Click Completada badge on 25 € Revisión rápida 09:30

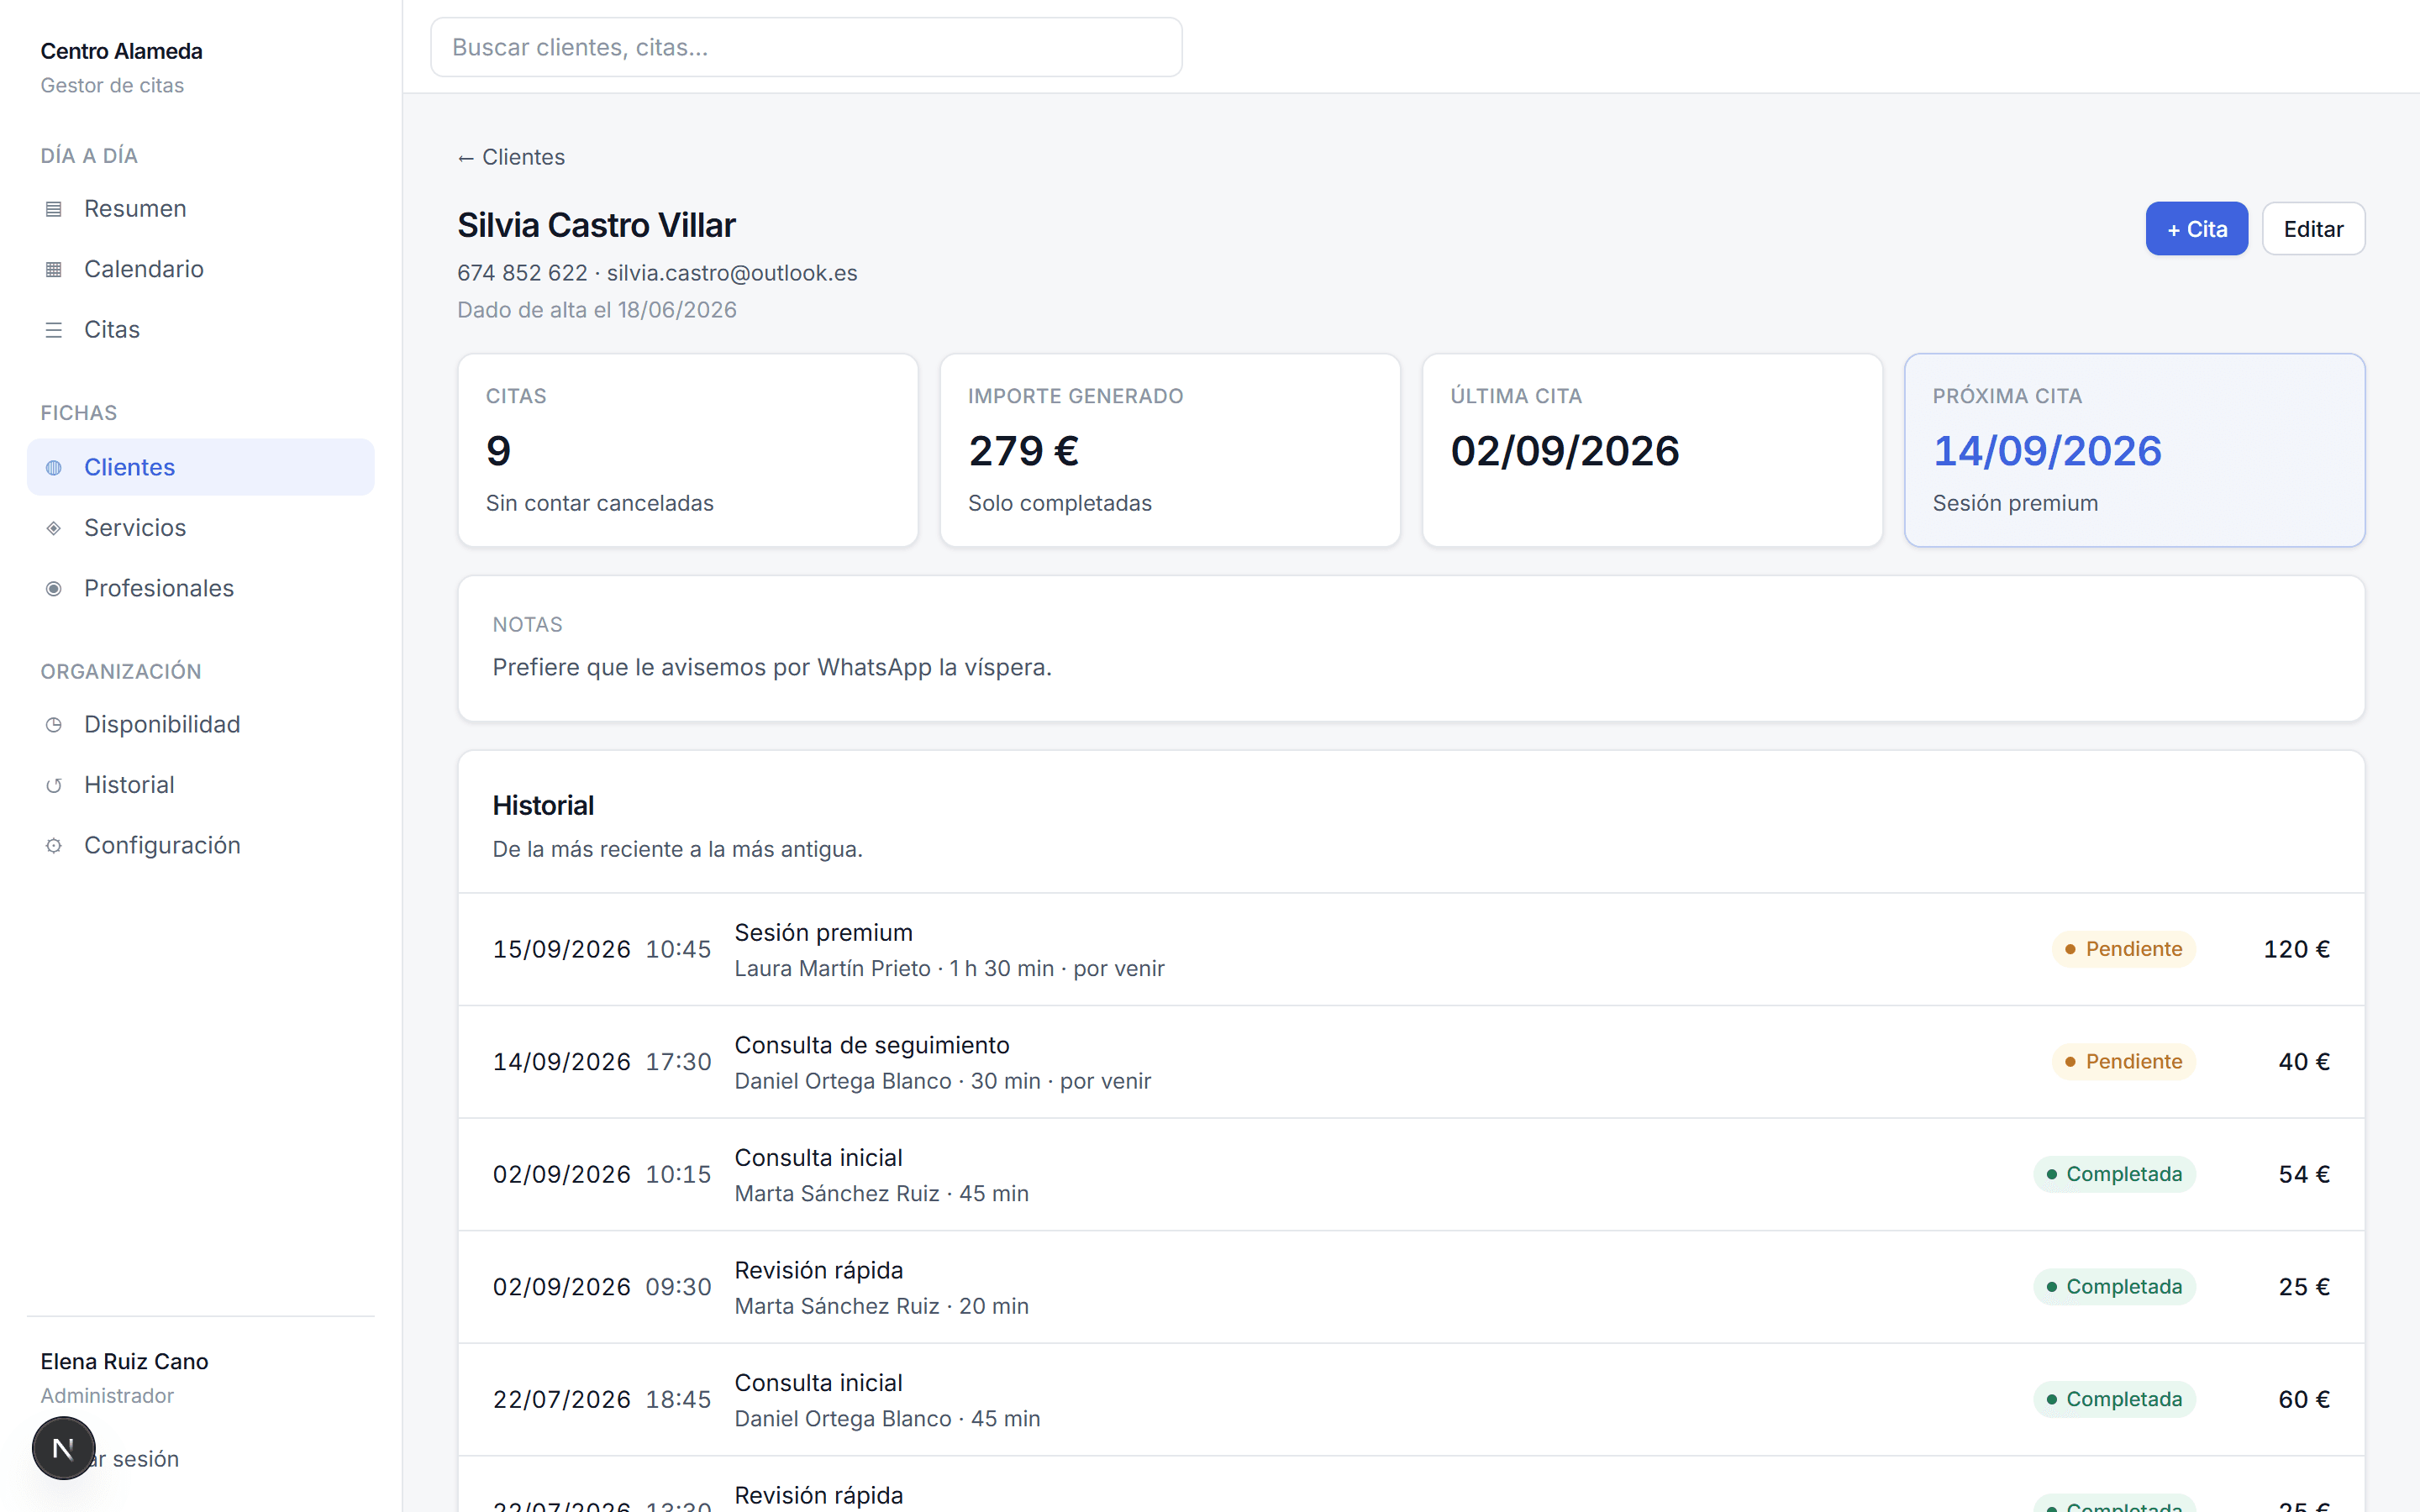click(x=2114, y=1287)
